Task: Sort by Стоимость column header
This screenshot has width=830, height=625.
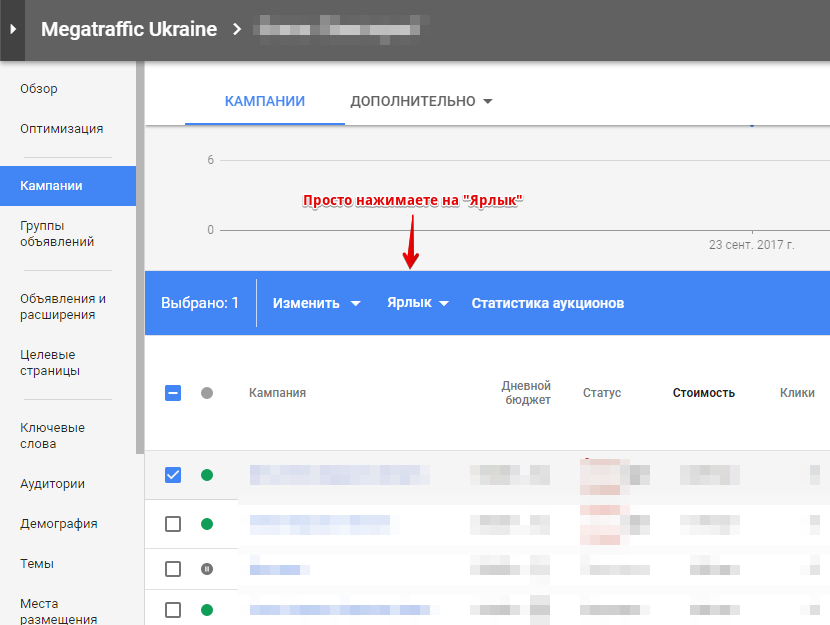Action: pos(703,393)
